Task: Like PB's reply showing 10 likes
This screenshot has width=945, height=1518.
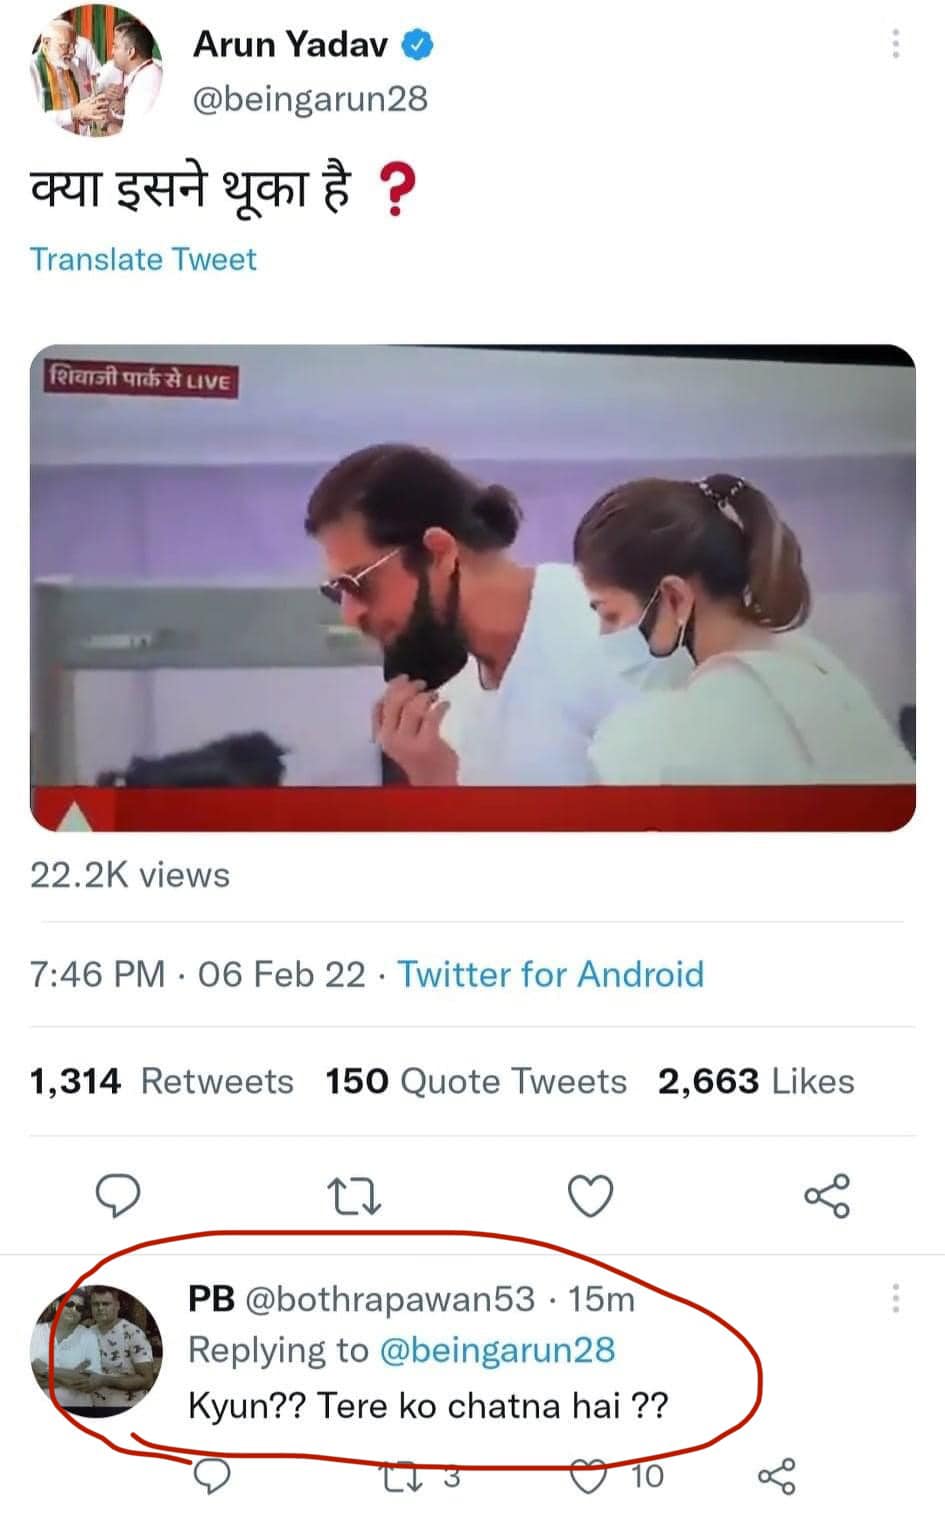Action: click(x=588, y=1476)
